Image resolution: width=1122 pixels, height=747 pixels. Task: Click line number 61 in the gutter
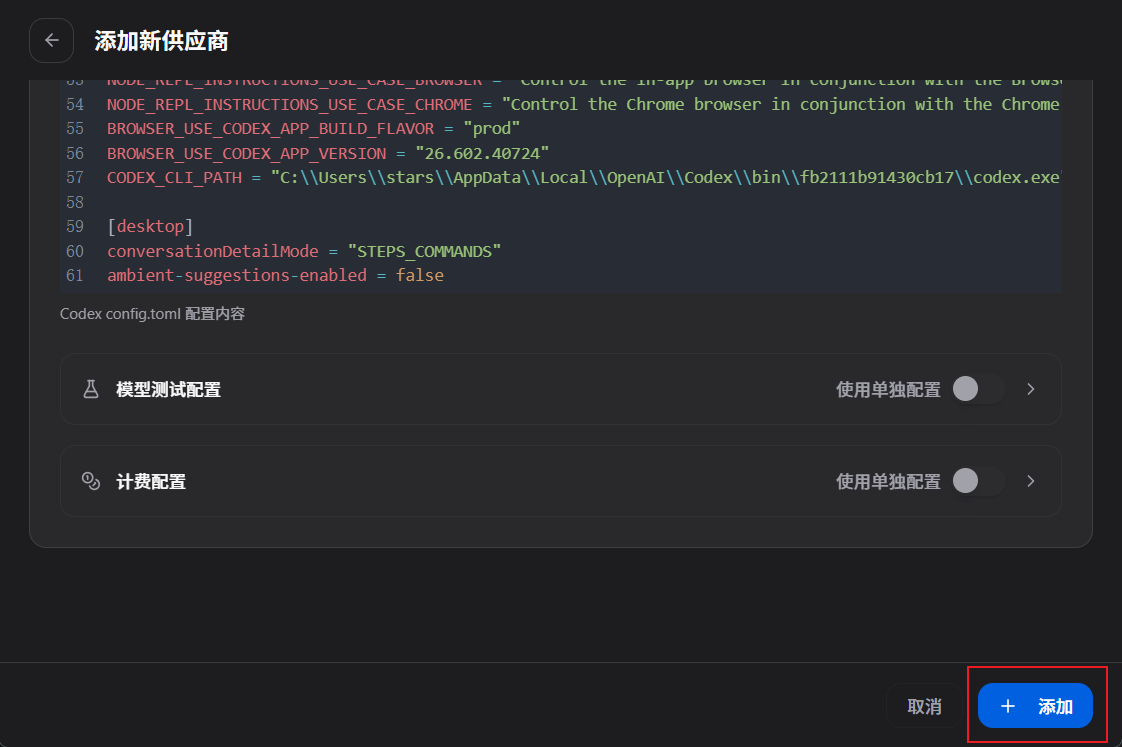[75, 275]
